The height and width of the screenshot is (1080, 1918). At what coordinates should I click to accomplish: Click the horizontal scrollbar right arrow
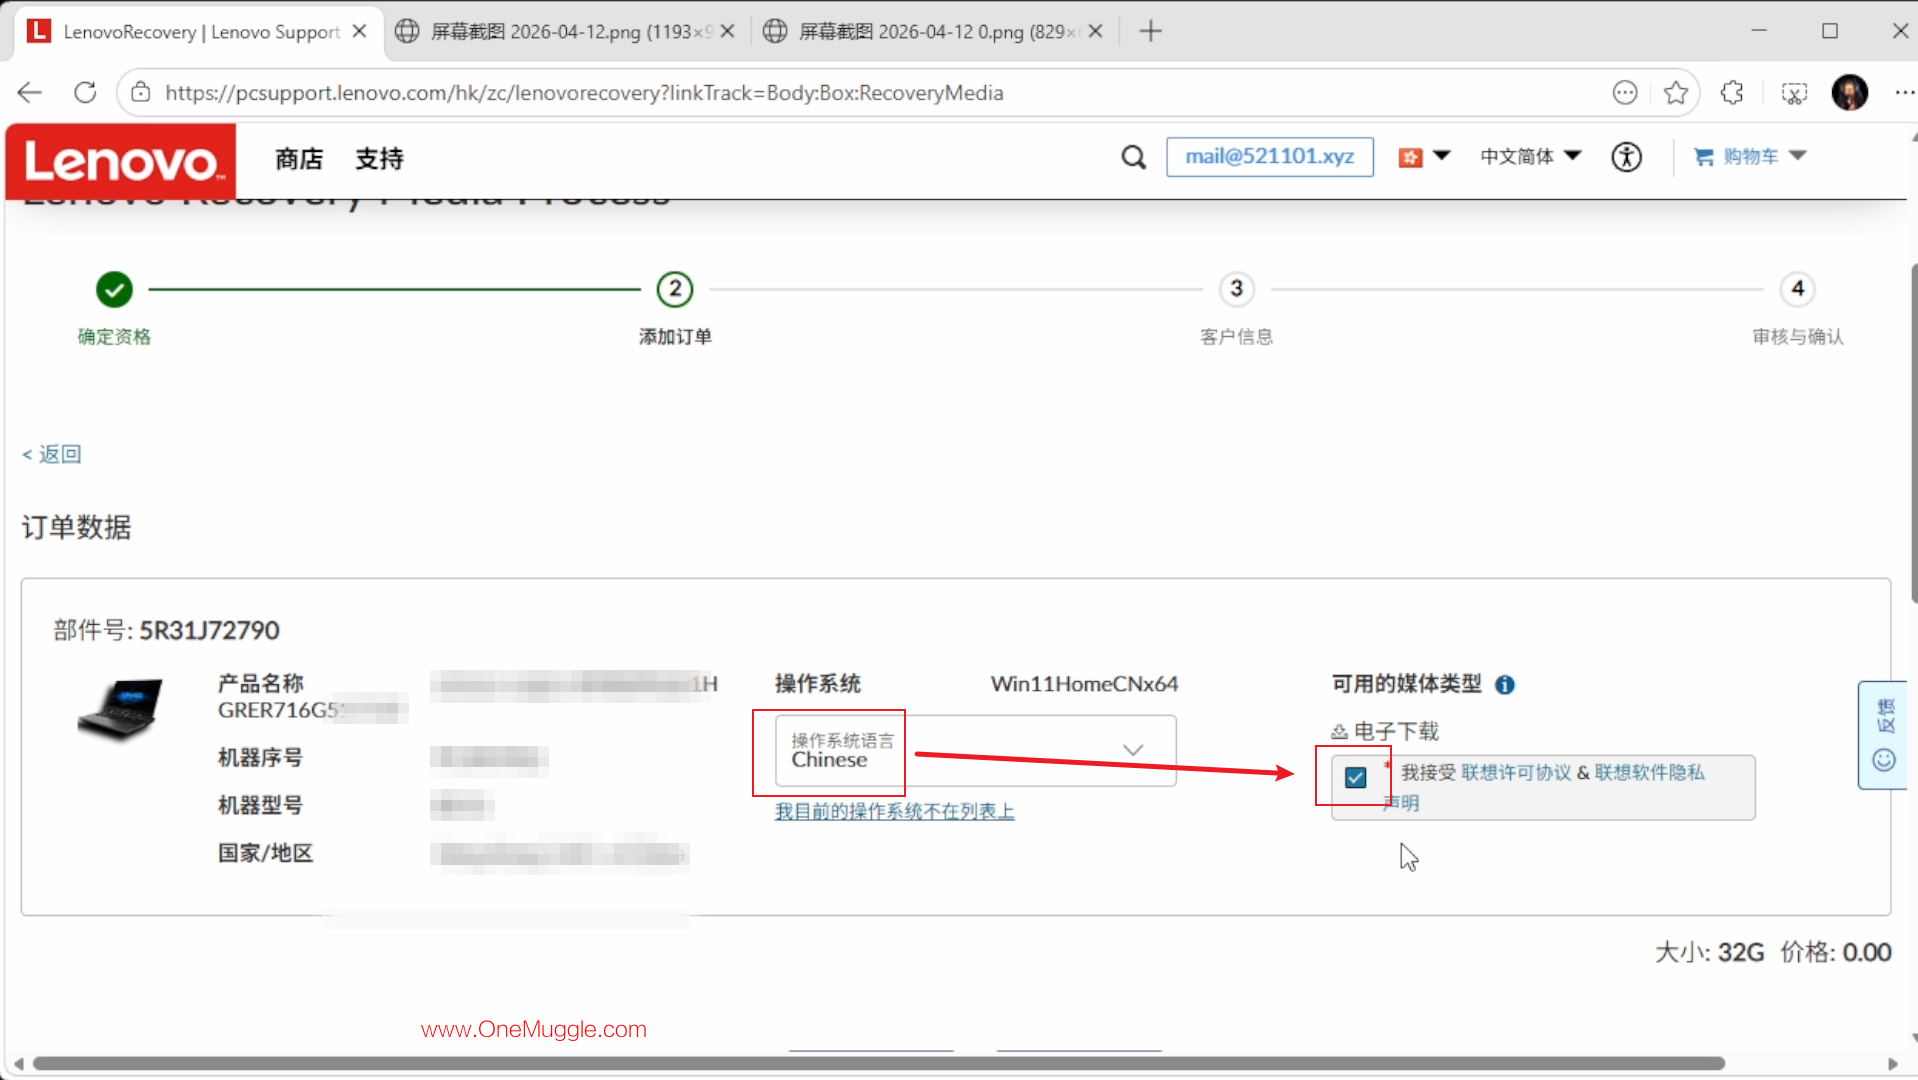tap(1892, 1064)
